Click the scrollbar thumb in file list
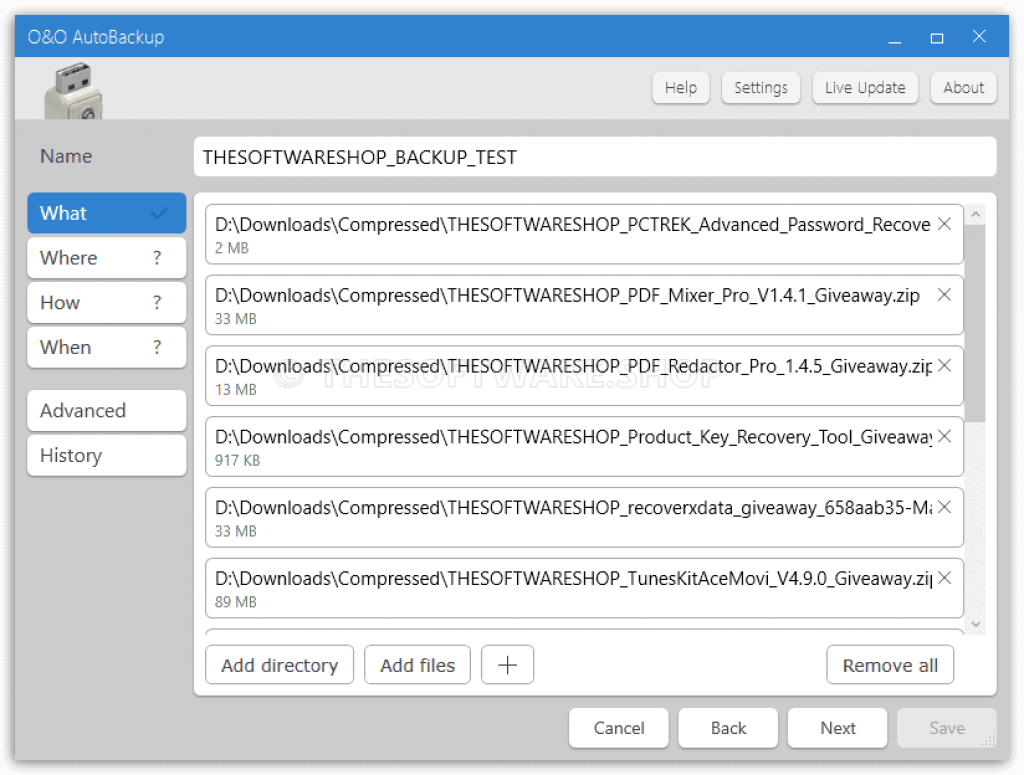Image resolution: width=1024 pixels, height=775 pixels. pyautogui.click(x=975, y=323)
